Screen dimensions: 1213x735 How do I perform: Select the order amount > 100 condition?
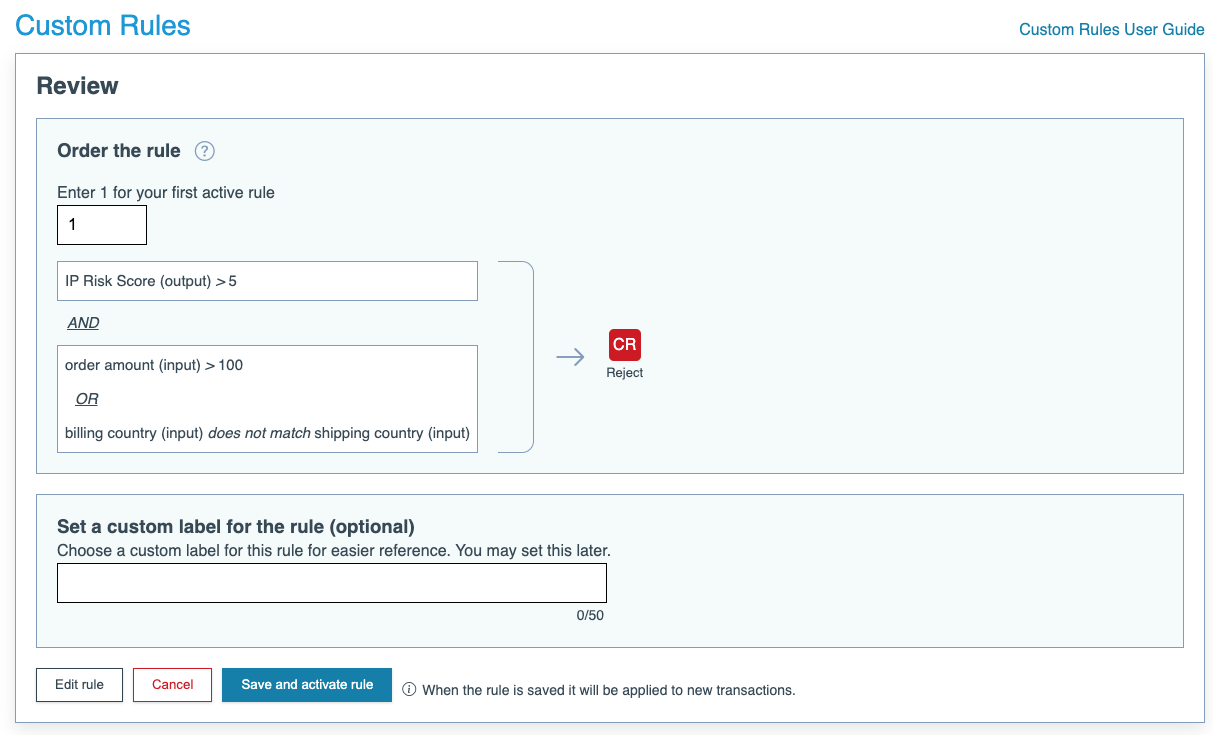click(154, 365)
